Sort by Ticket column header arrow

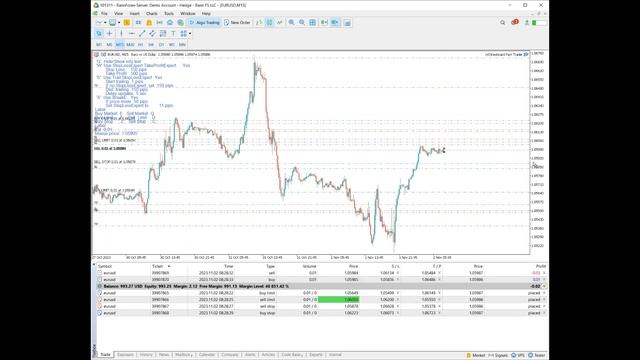click(169, 266)
